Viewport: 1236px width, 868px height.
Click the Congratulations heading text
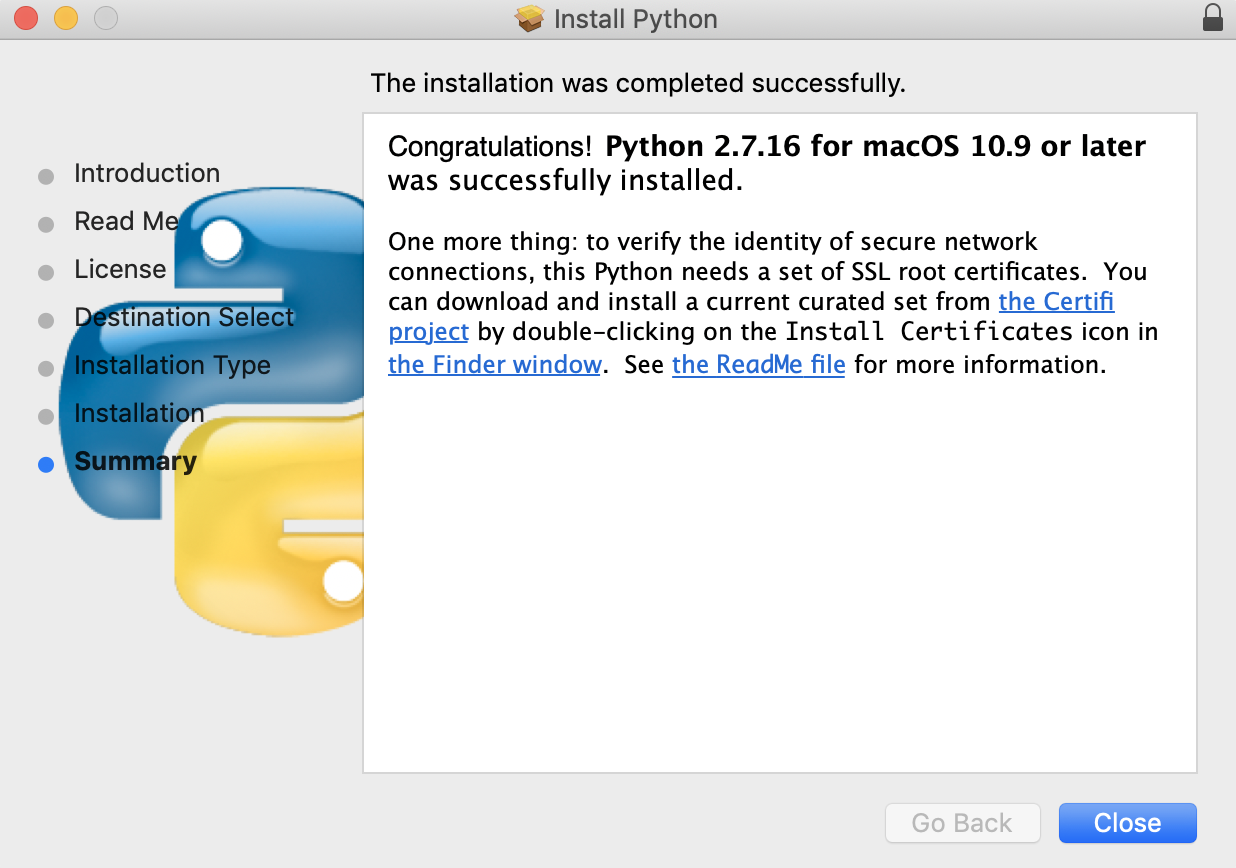pyautogui.click(x=766, y=163)
